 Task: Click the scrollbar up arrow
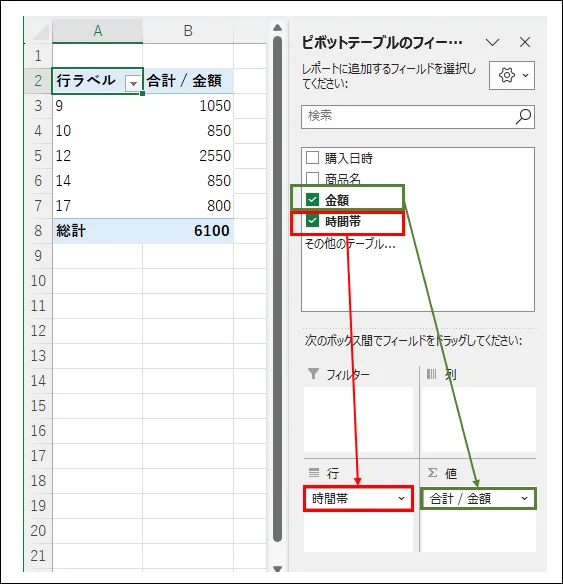(x=277, y=28)
